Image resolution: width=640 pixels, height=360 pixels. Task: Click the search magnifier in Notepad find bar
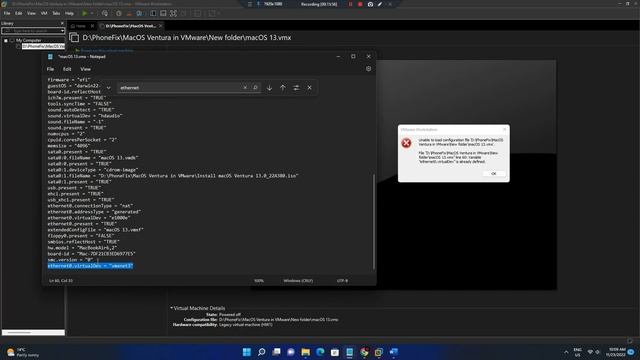pos(255,87)
